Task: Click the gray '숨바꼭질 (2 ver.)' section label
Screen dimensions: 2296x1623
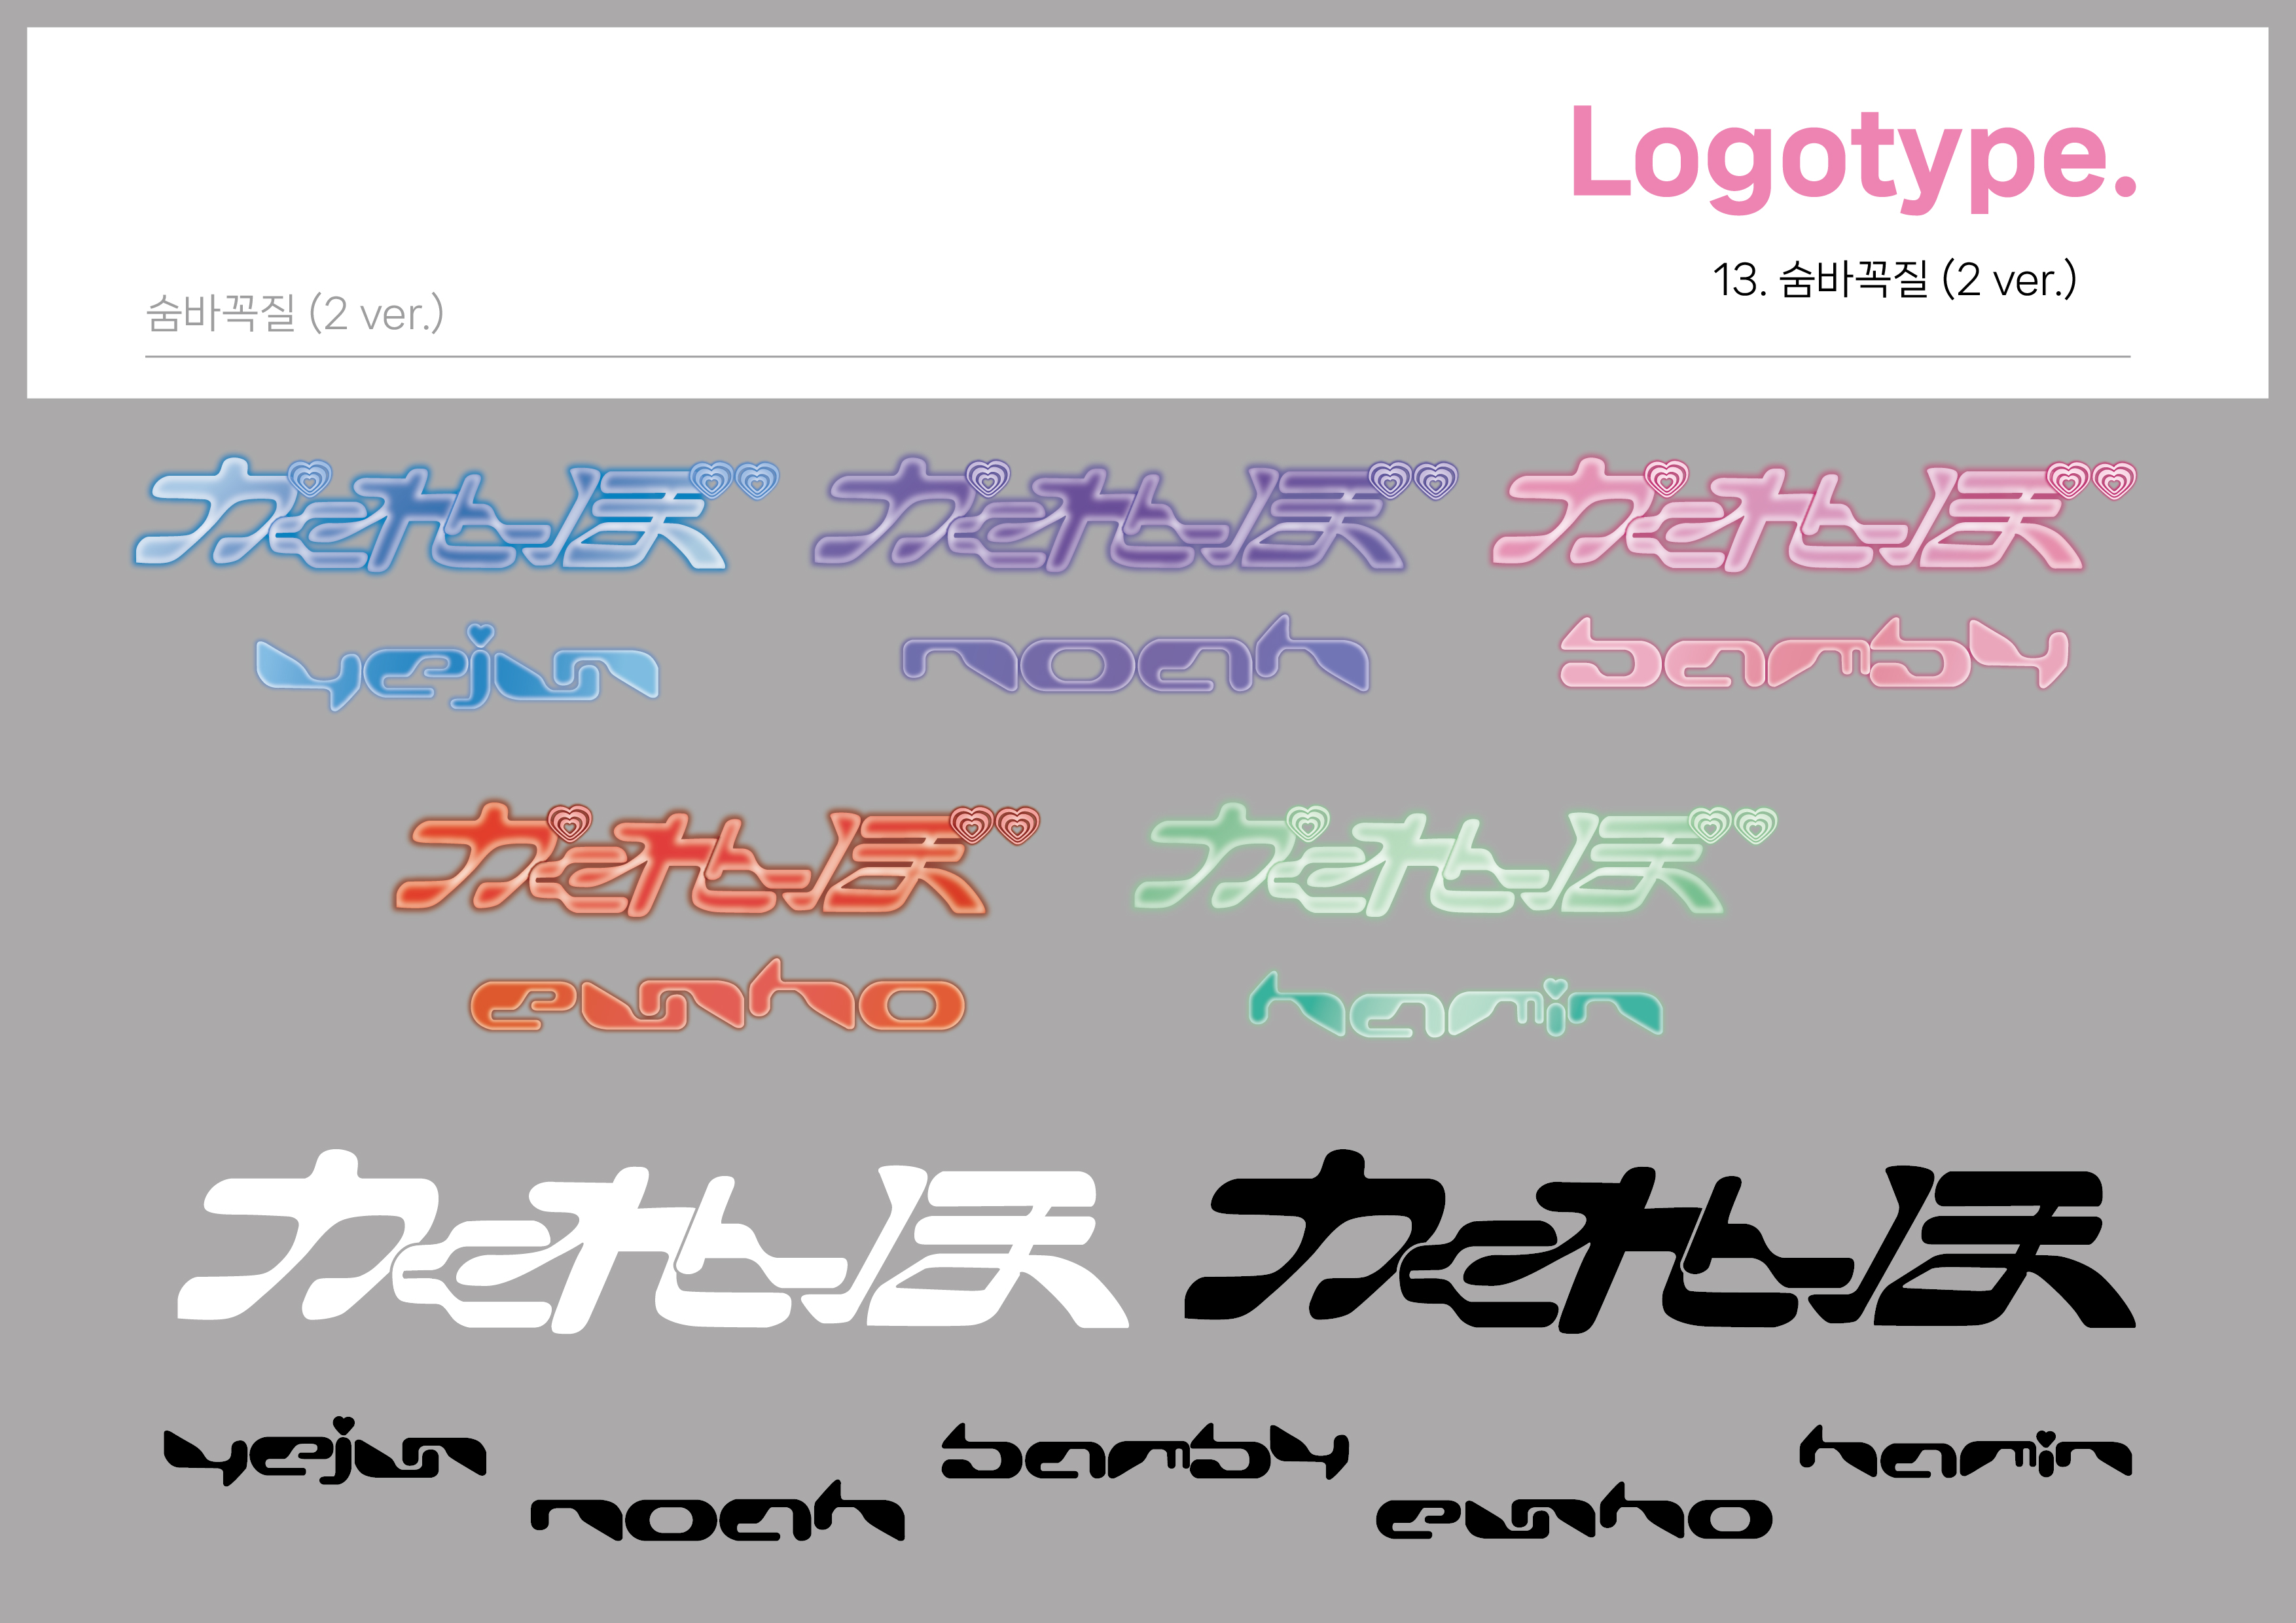Action: [x=295, y=314]
